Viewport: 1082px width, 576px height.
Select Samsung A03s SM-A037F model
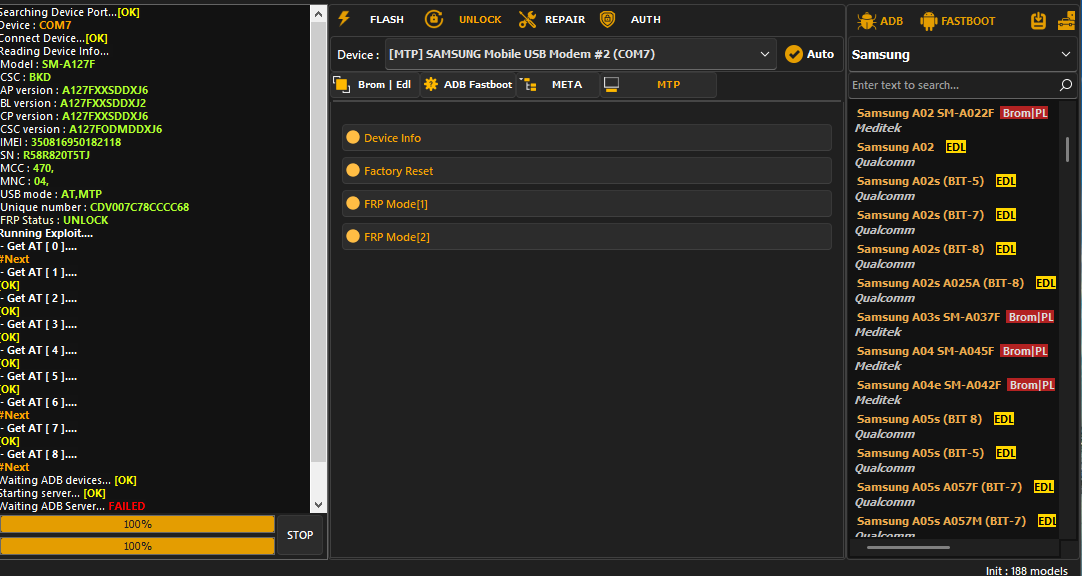(x=953, y=324)
